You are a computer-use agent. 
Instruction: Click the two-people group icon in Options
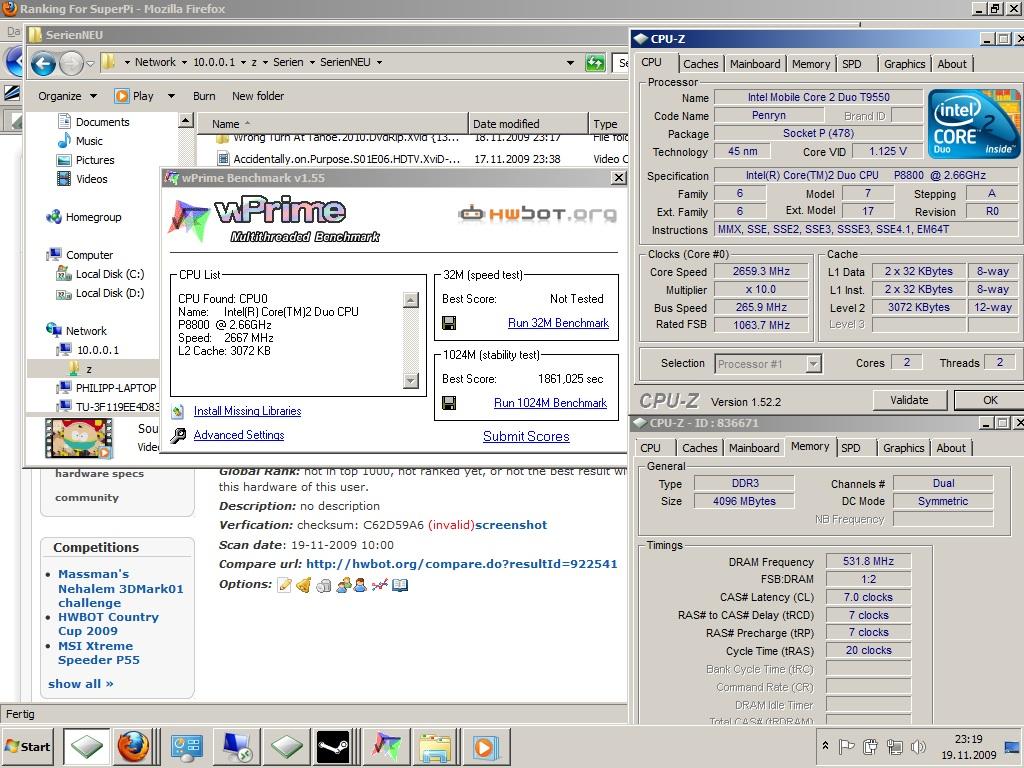pyautogui.click(x=344, y=585)
